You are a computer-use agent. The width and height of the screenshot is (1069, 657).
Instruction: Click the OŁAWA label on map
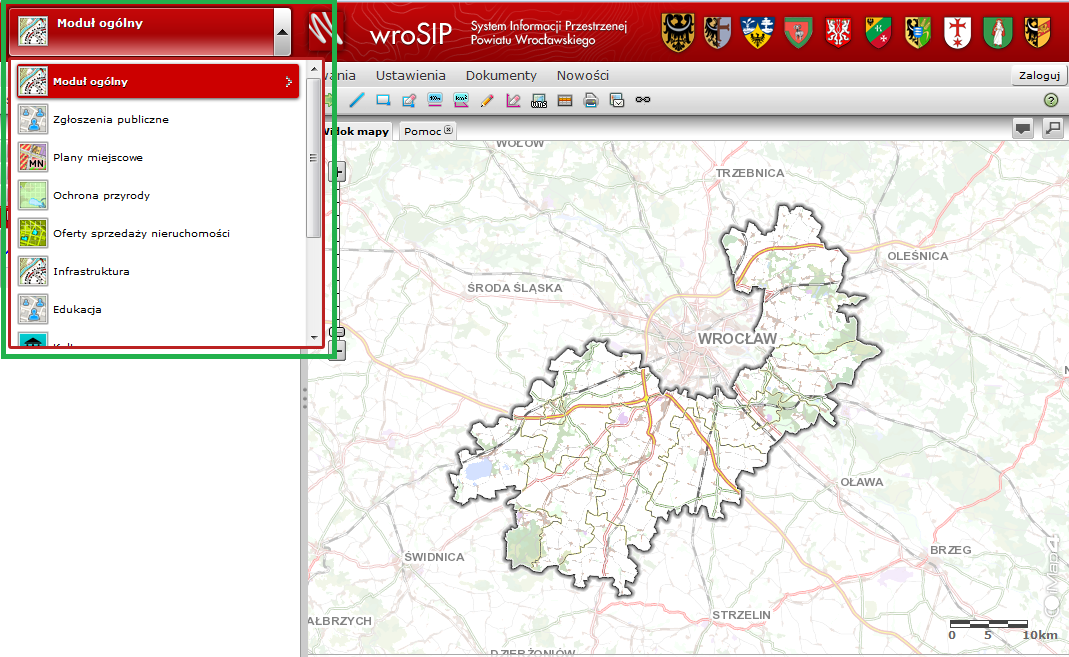click(862, 482)
